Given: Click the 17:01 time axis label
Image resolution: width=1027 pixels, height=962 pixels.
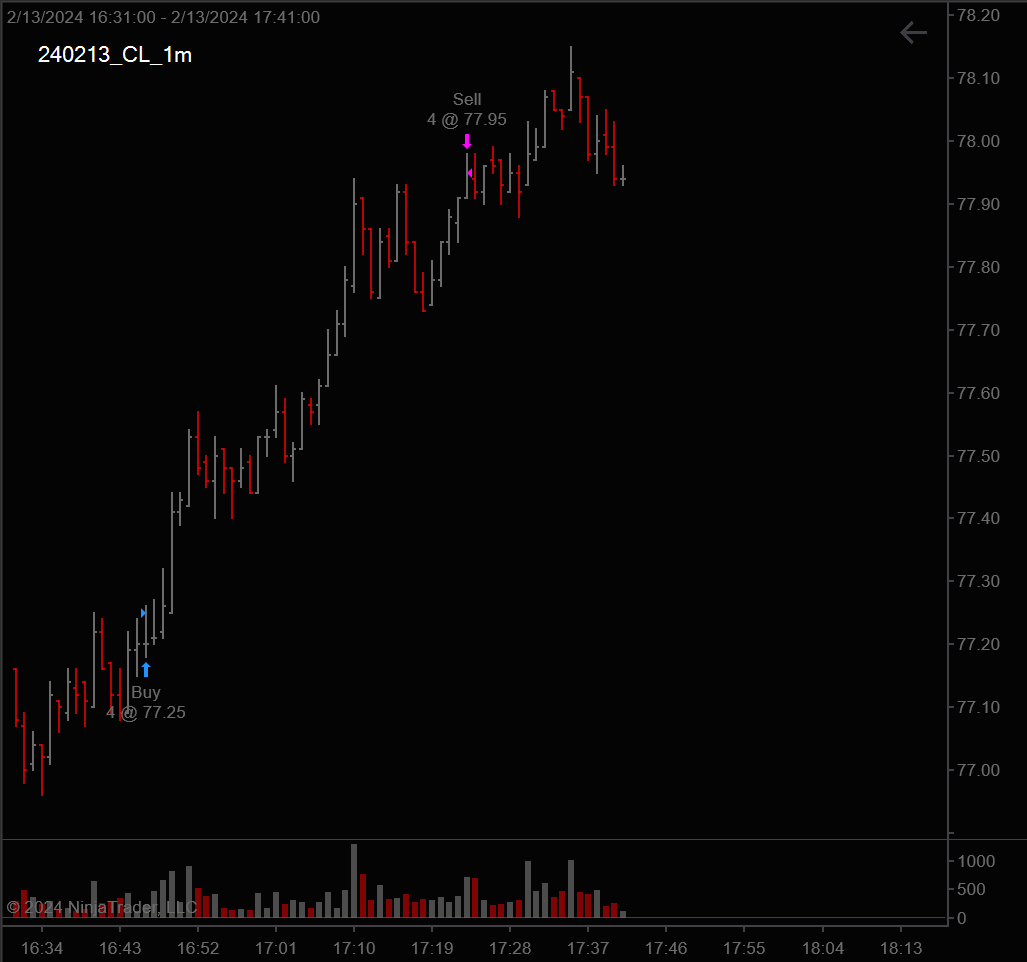Looking at the screenshot, I should coord(276,948).
